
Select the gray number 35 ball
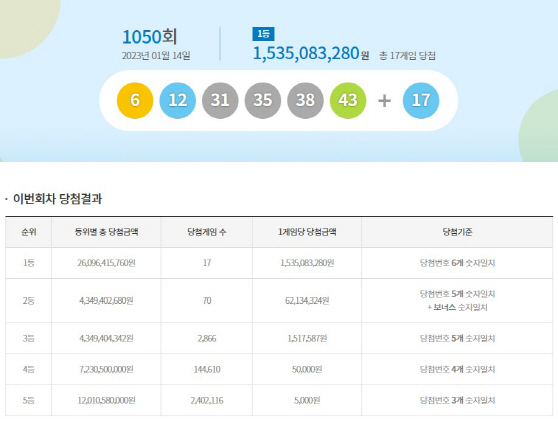[x=263, y=100]
